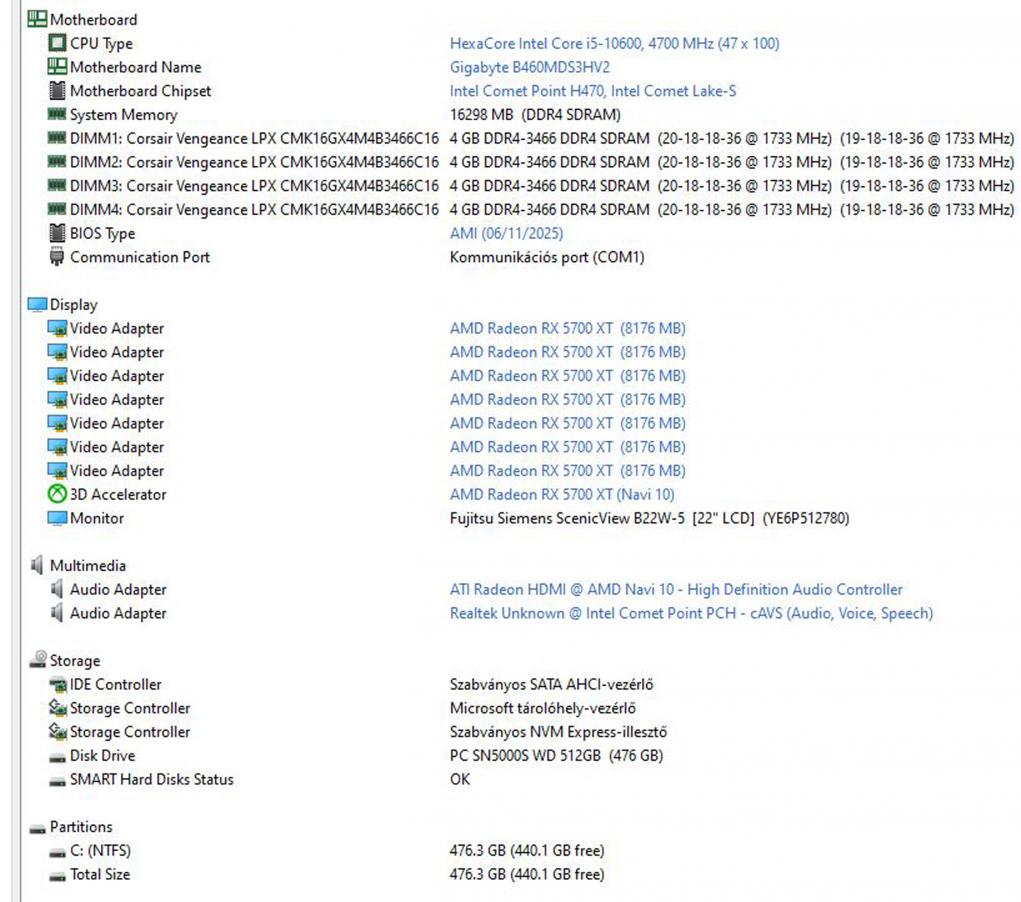Follow the Intel Comet Point H470 chipset link
The image size is (1021, 902).
pos(593,91)
